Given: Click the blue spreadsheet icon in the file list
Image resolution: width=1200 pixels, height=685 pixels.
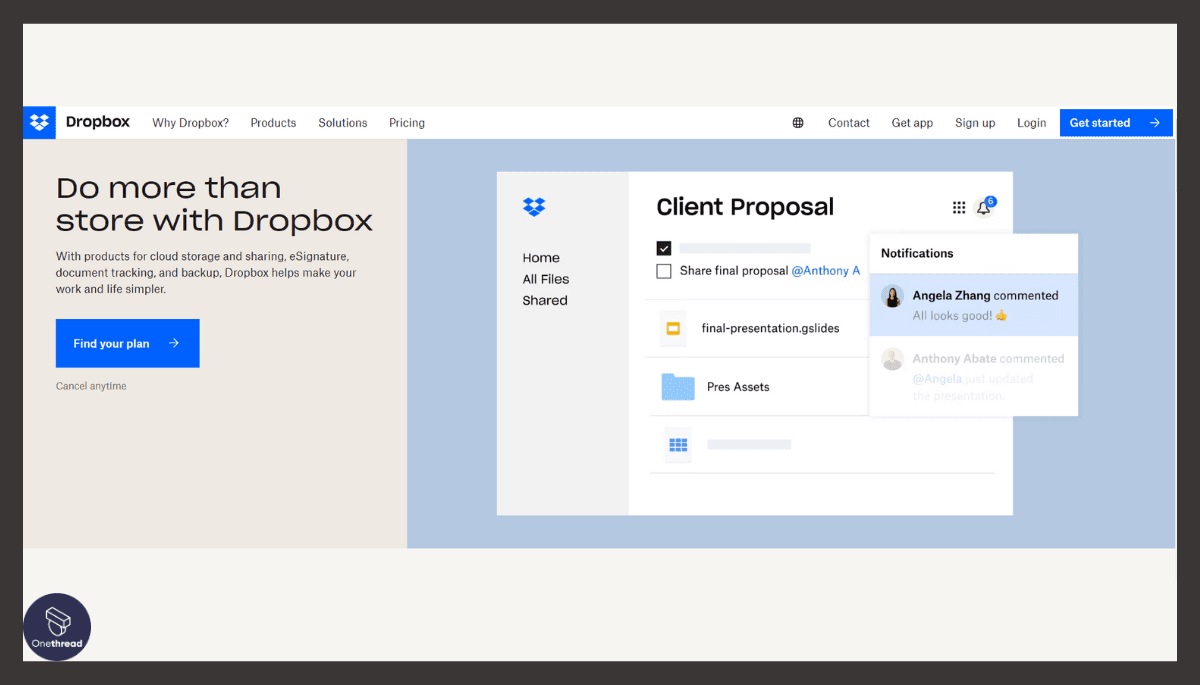Looking at the screenshot, I should click(678, 444).
